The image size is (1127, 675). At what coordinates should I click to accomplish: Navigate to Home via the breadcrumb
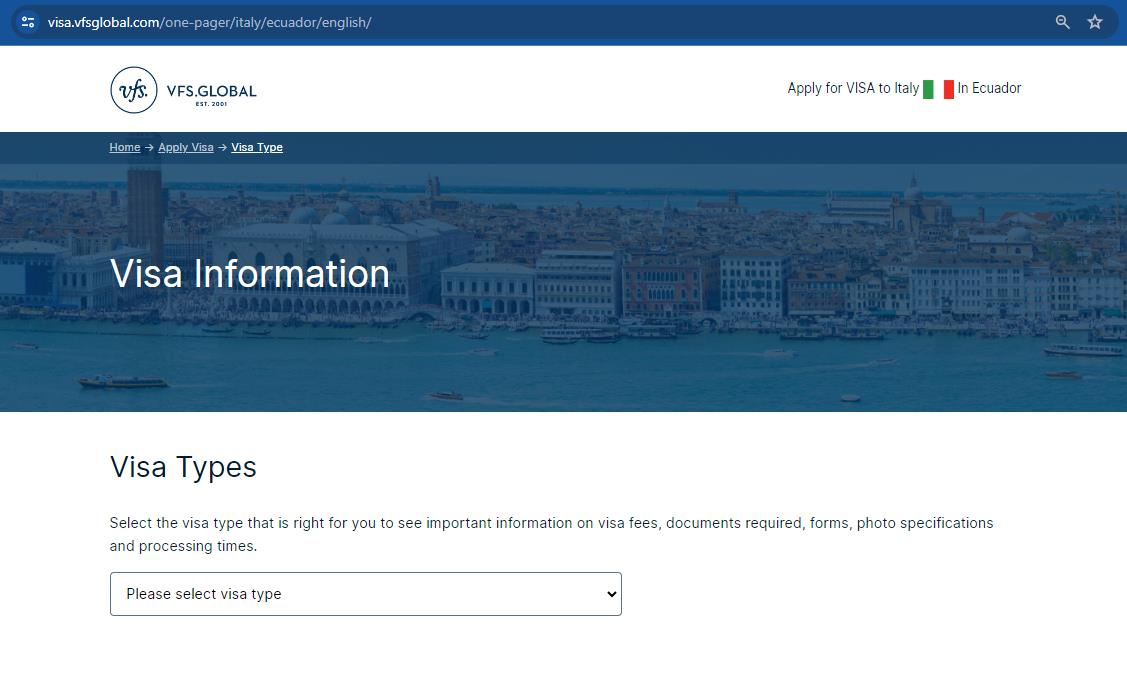(x=124, y=147)
